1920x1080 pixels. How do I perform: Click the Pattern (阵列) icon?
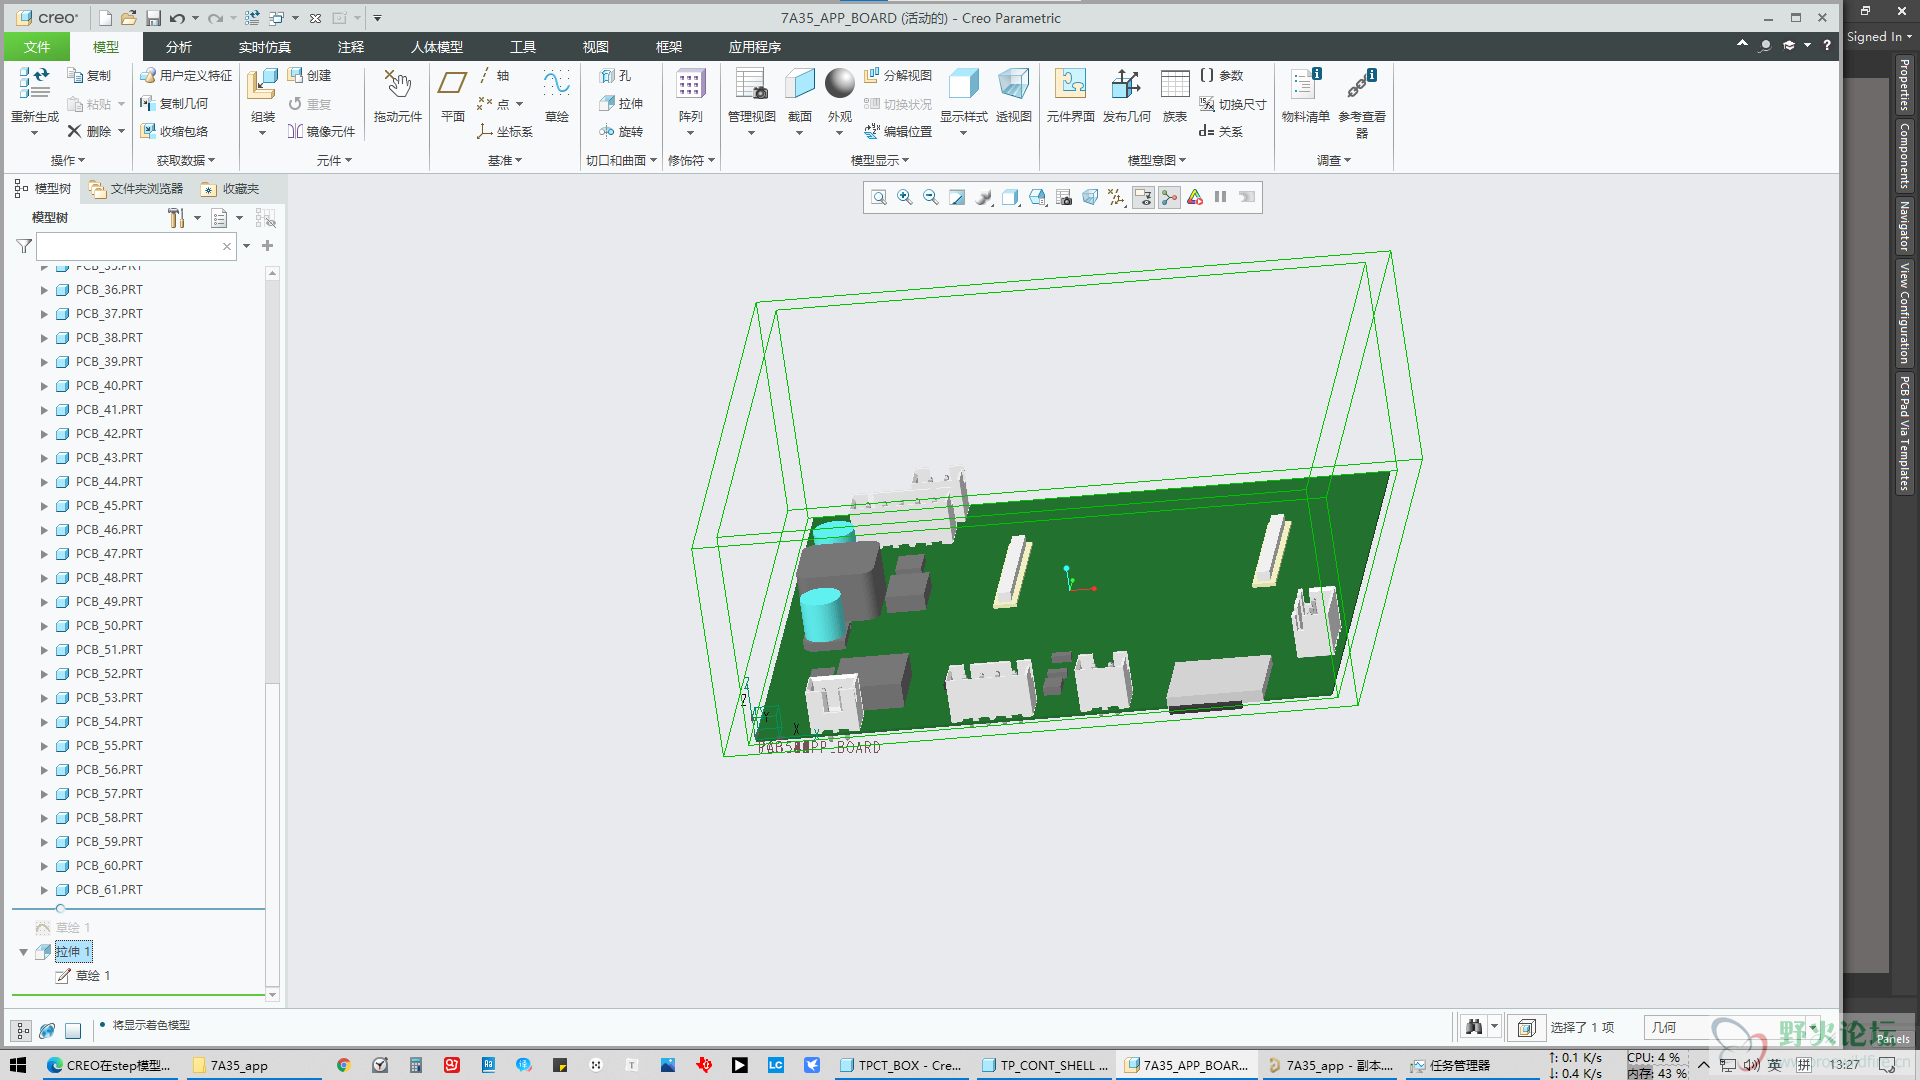690,84
